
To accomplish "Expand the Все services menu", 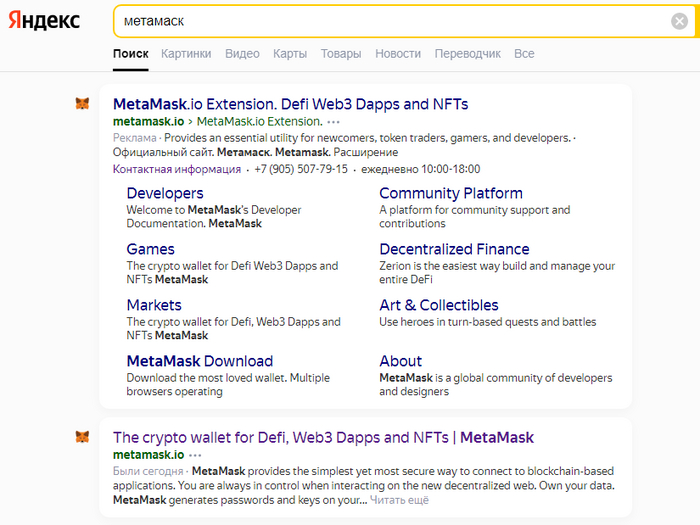I will coord(524,54).
